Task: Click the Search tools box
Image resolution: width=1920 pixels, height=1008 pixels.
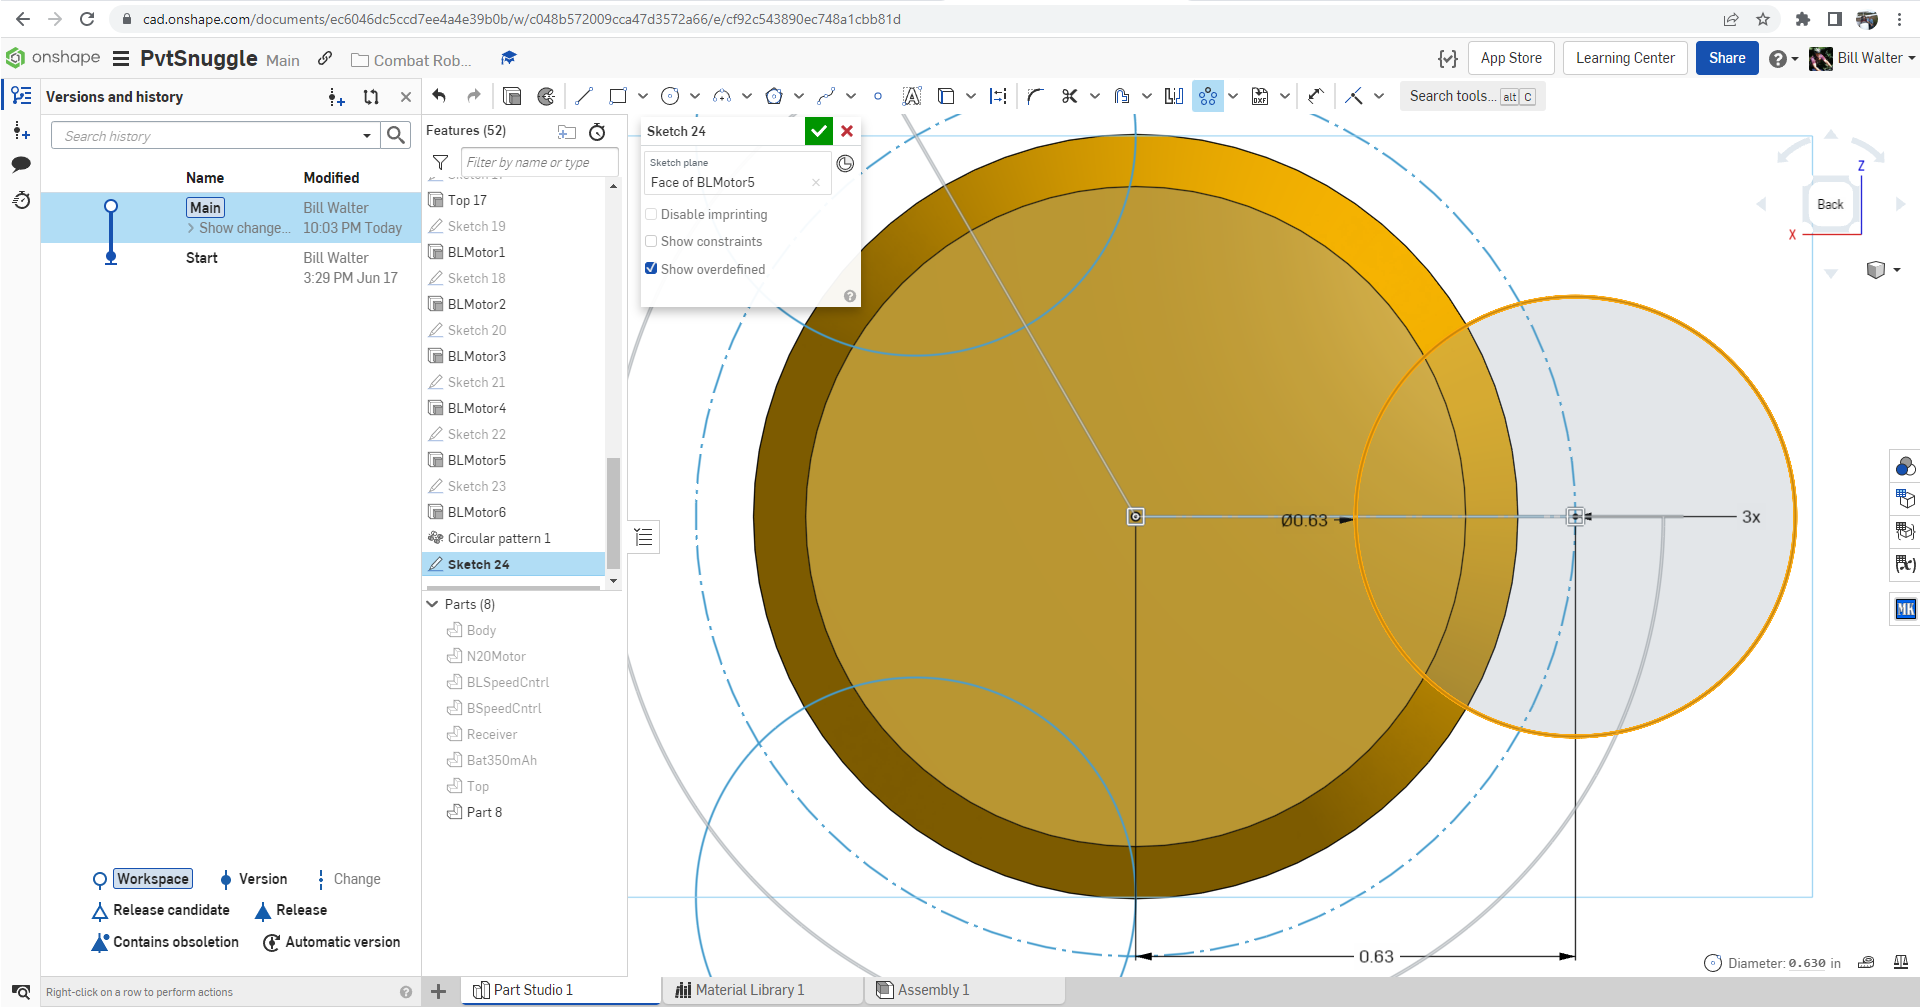Action: coord(1472,96)
